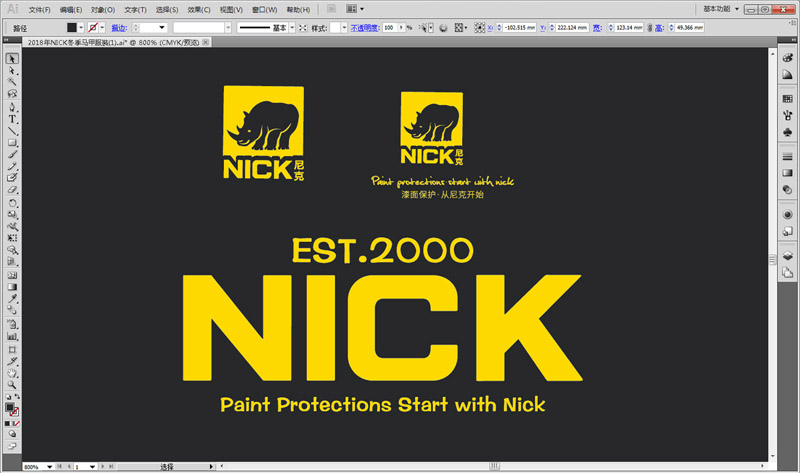
Task: Open the Color panel icon in right dock
Action: (x=788, y=58)
